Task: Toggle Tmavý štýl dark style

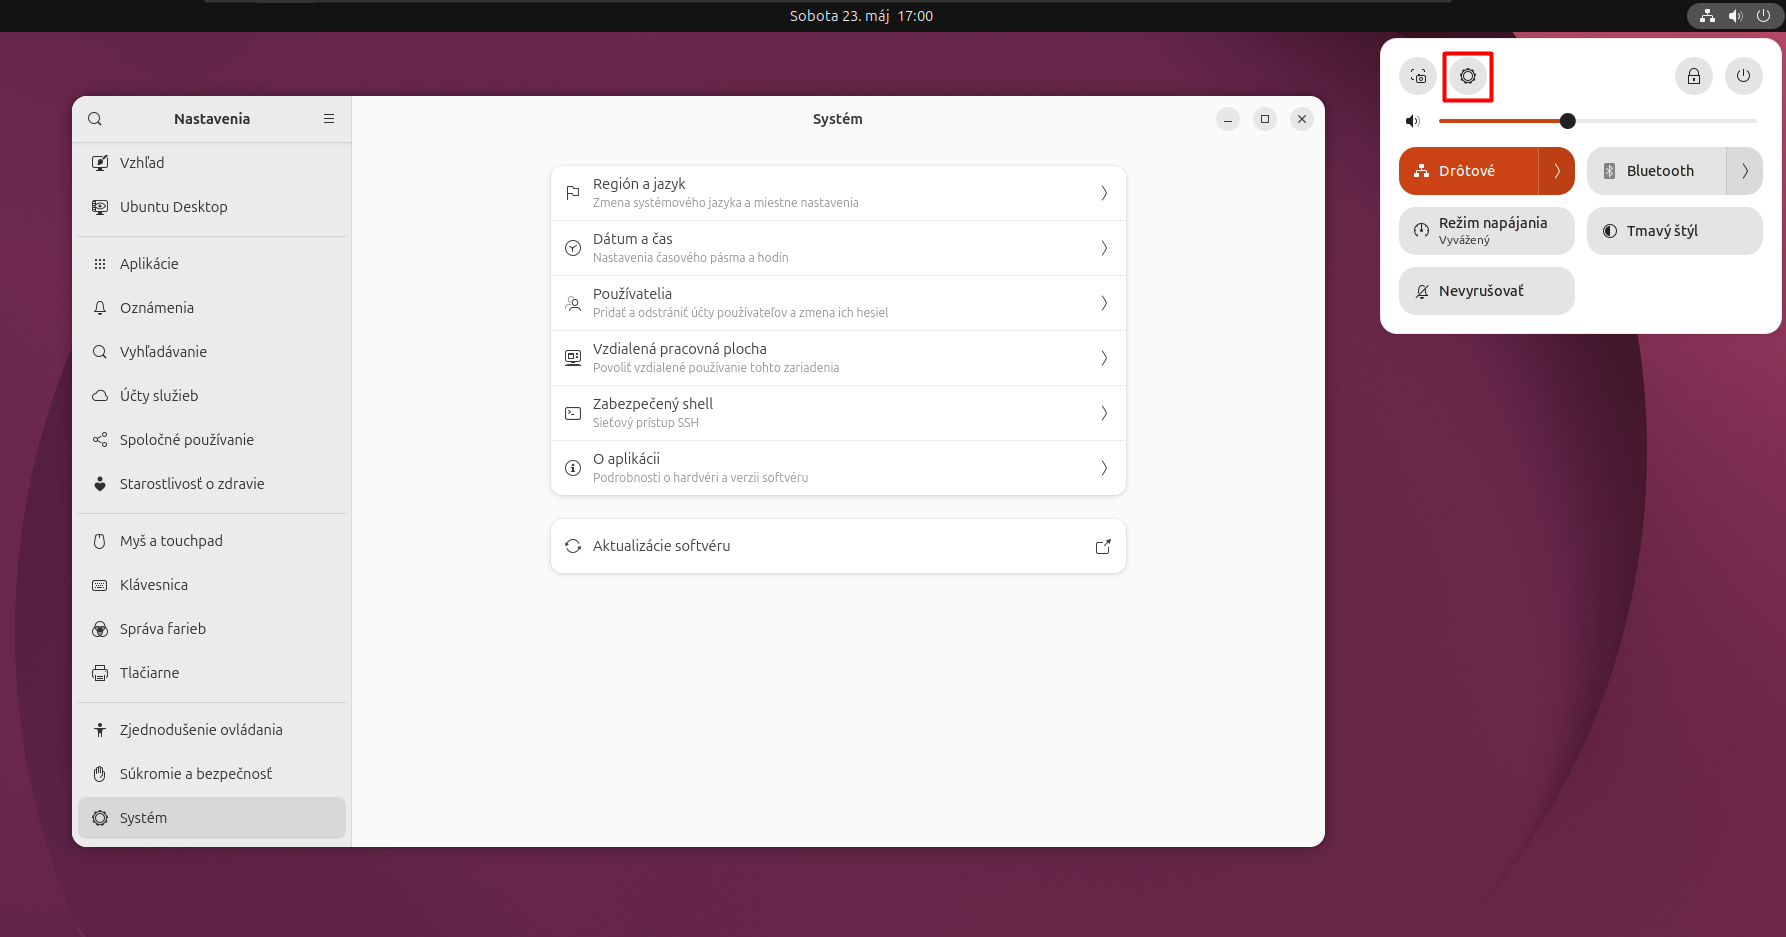Action: (1675, 231)
